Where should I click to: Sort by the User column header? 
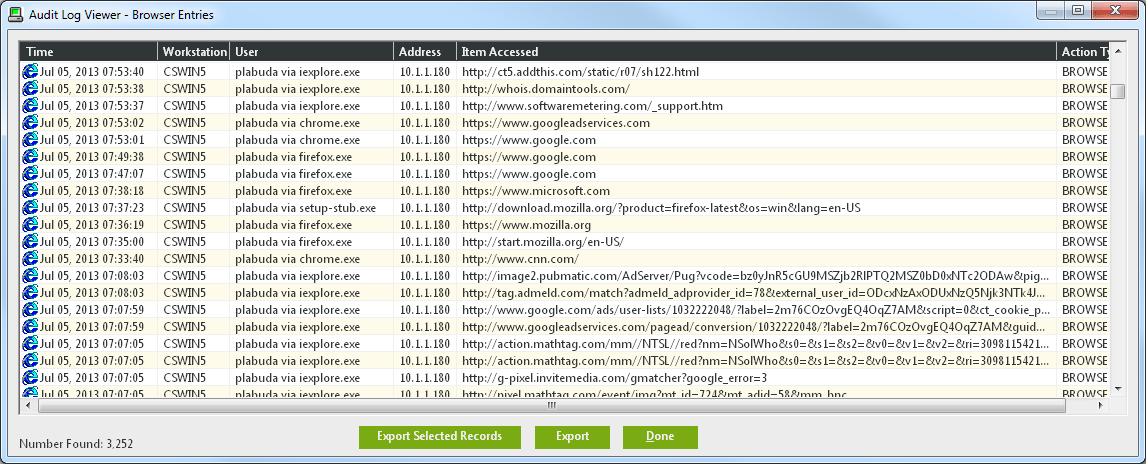click(x=312, y=52)
